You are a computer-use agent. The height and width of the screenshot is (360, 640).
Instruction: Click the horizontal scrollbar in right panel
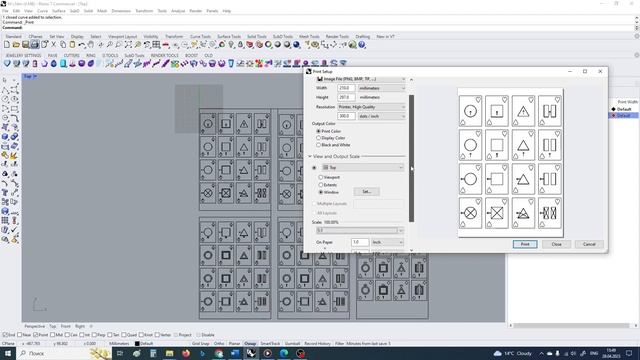point(571,325)
